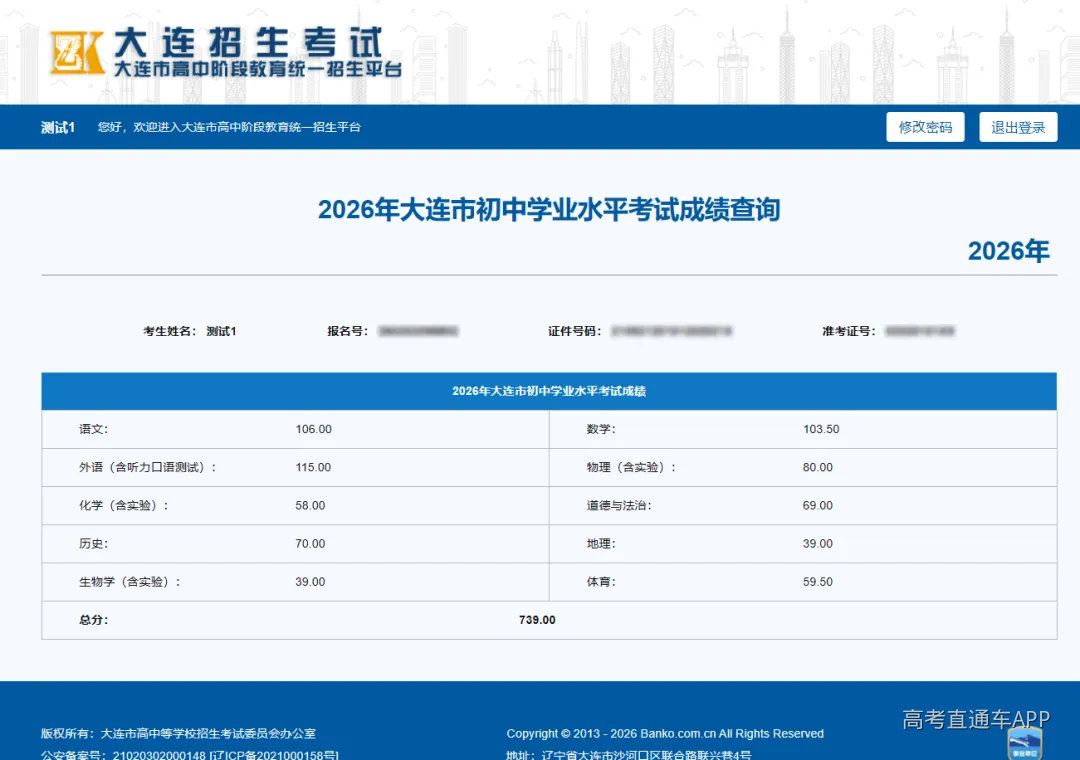Click the 大连招生考试 header title

248,43
